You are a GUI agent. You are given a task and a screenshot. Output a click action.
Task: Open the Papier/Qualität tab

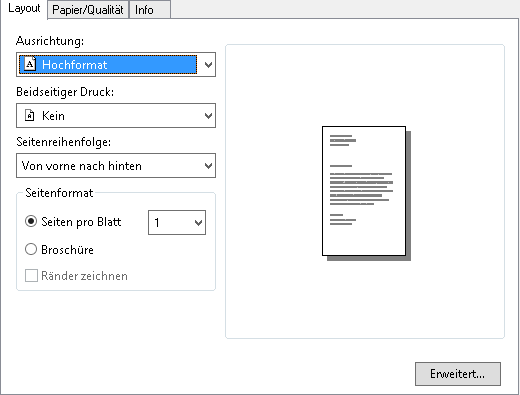(88, 10)
